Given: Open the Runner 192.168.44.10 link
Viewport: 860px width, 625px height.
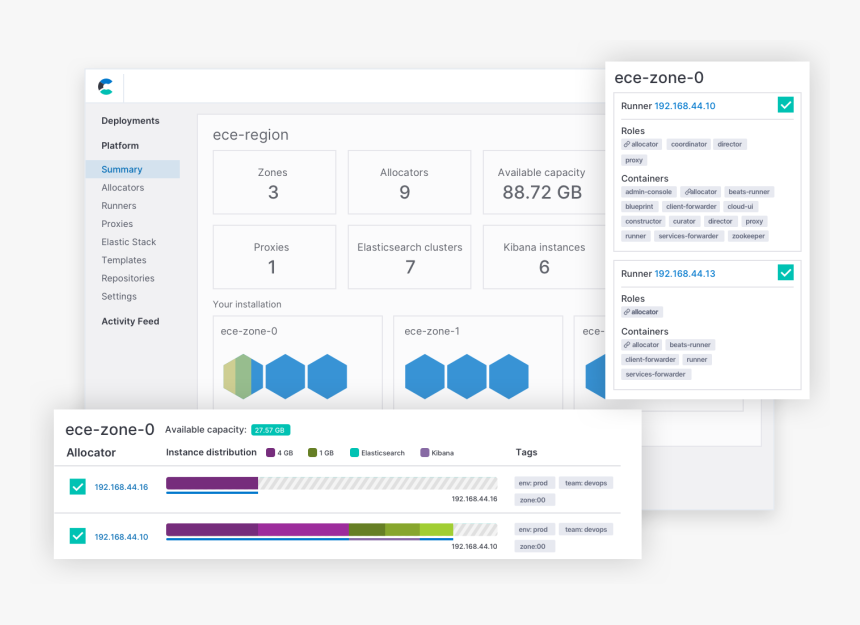Looking at the screenshot, I should pyautogui.click(x=685, y=106).
